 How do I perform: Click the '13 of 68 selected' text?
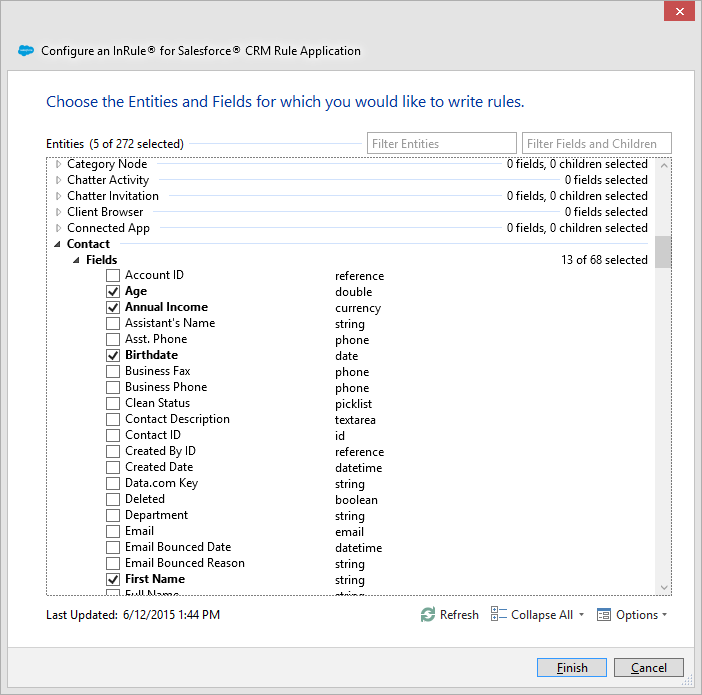pyautogui.click(x=604, y=260)
